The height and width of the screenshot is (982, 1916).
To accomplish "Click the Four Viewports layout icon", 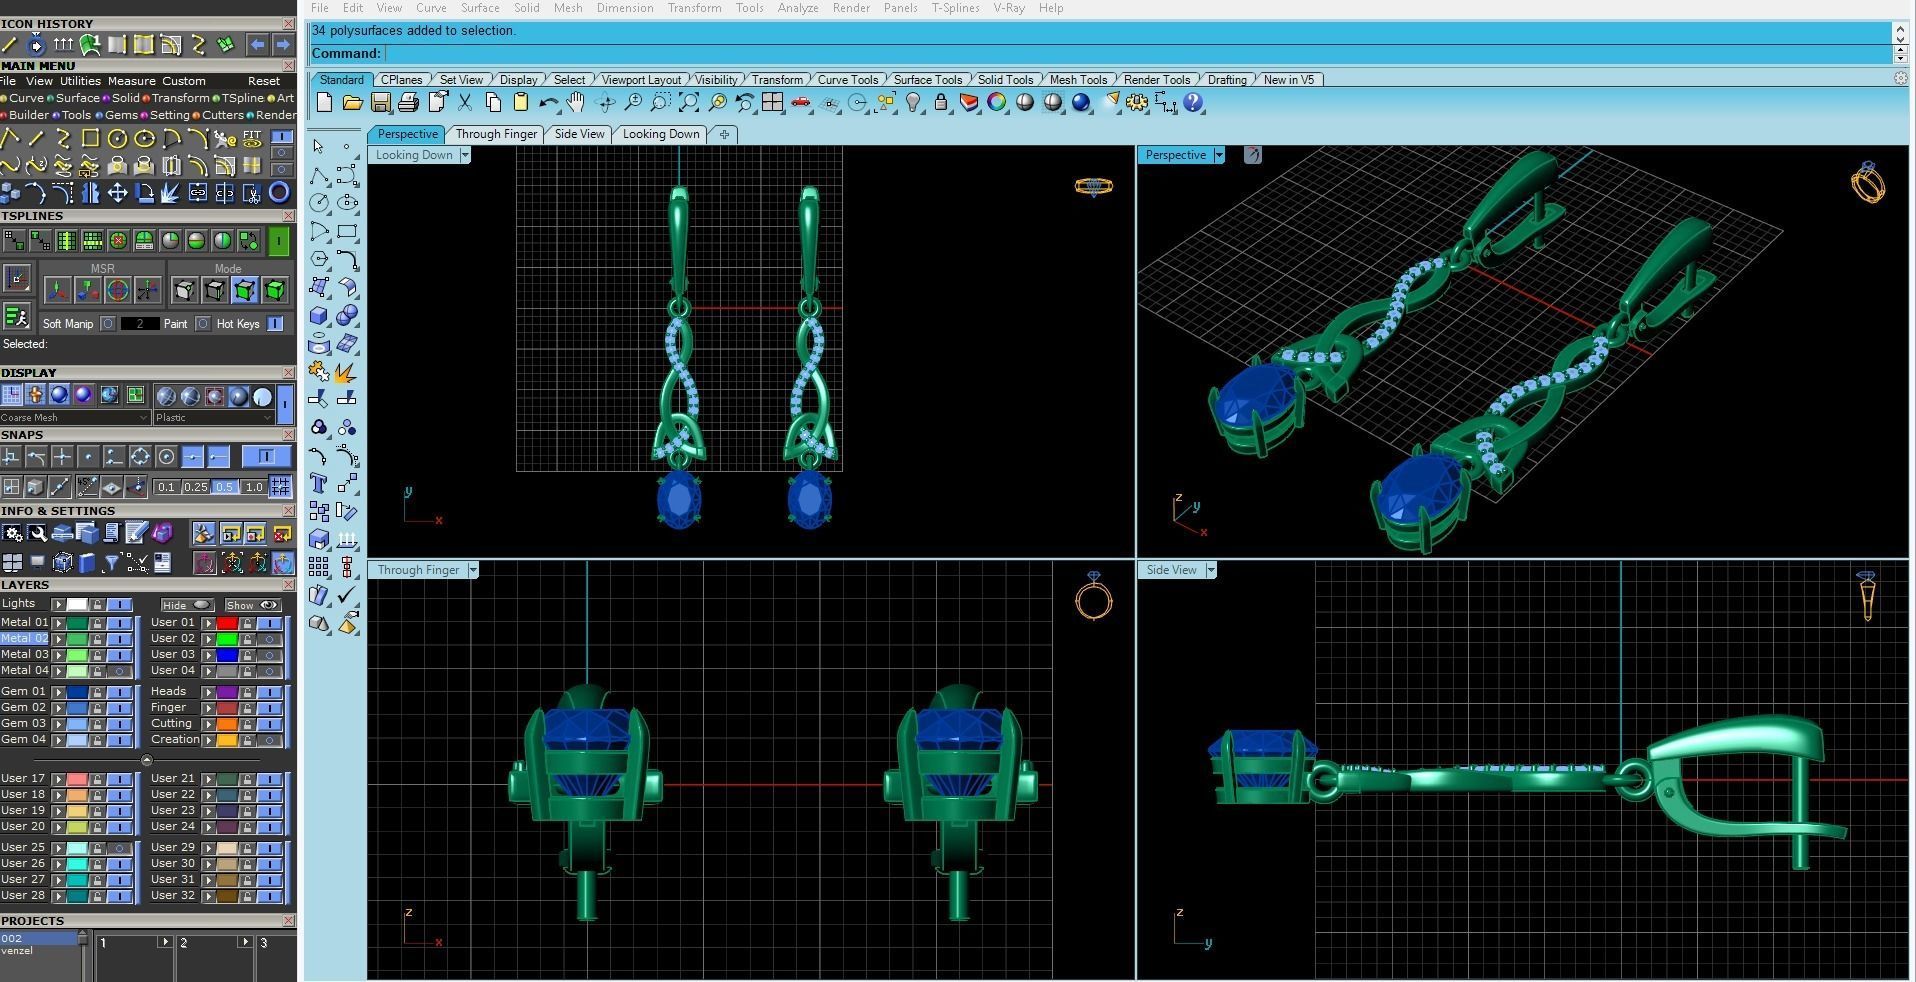I will (772, 102).
